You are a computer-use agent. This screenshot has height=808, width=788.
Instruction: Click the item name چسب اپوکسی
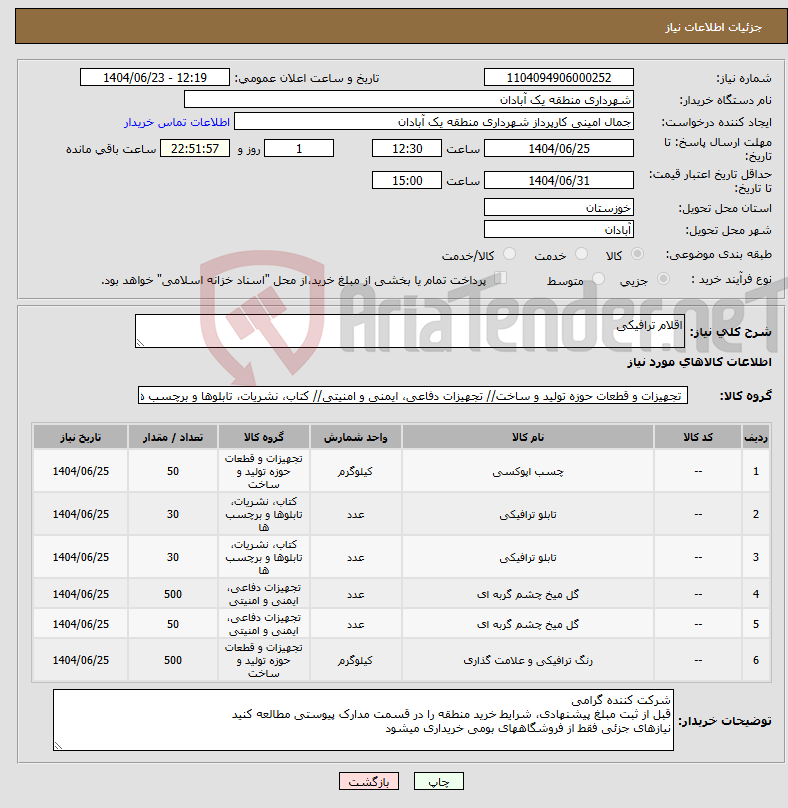[x=528, y=472]
